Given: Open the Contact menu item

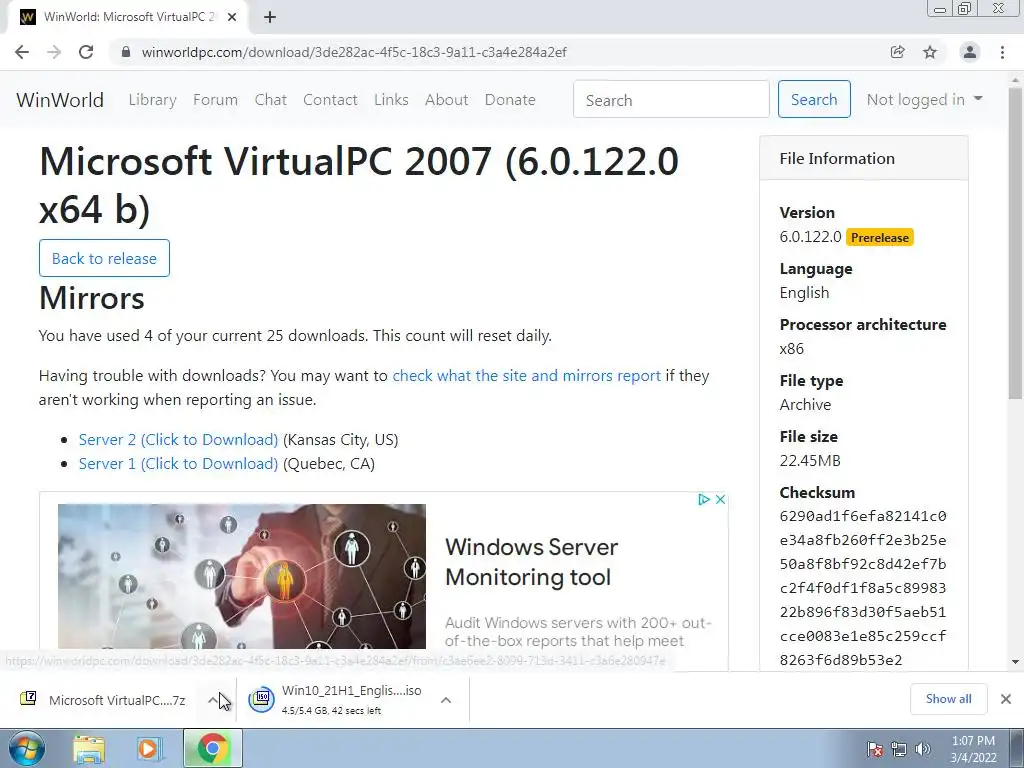Looking at the screenshot, I should pos(330,100).
